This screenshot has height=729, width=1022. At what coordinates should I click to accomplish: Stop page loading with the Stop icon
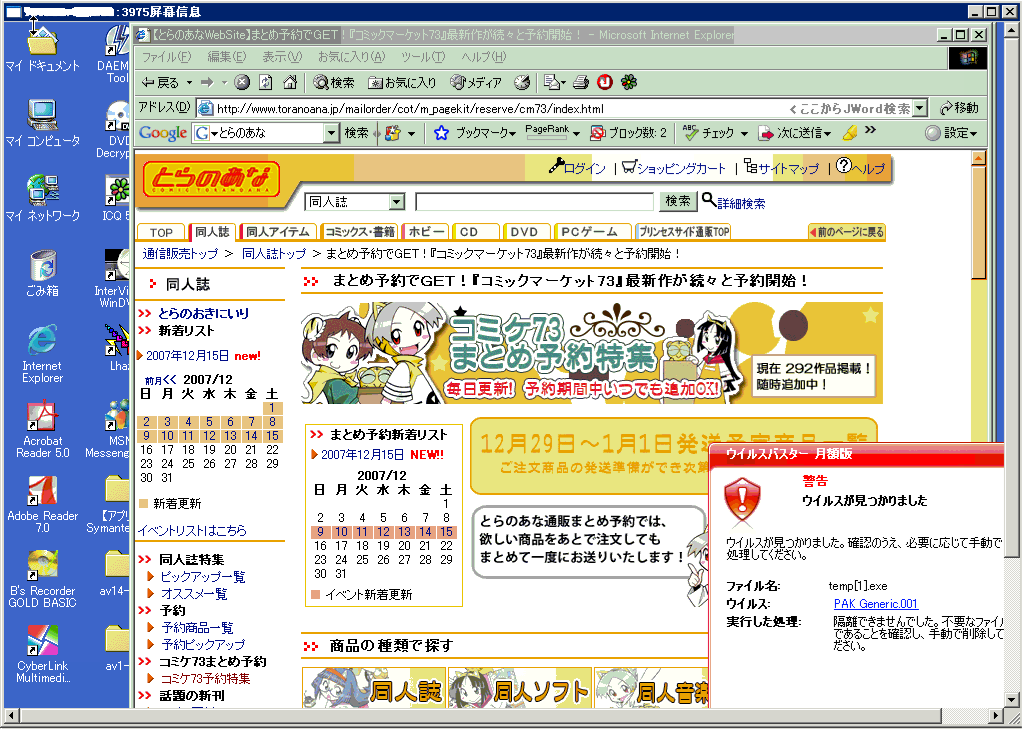click(242, 83)
